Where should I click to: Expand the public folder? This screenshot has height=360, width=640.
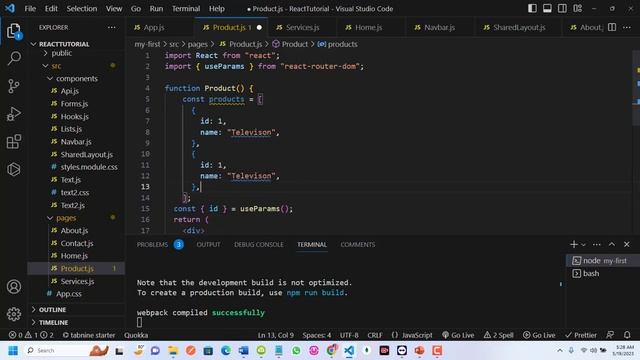pos(62,53)
